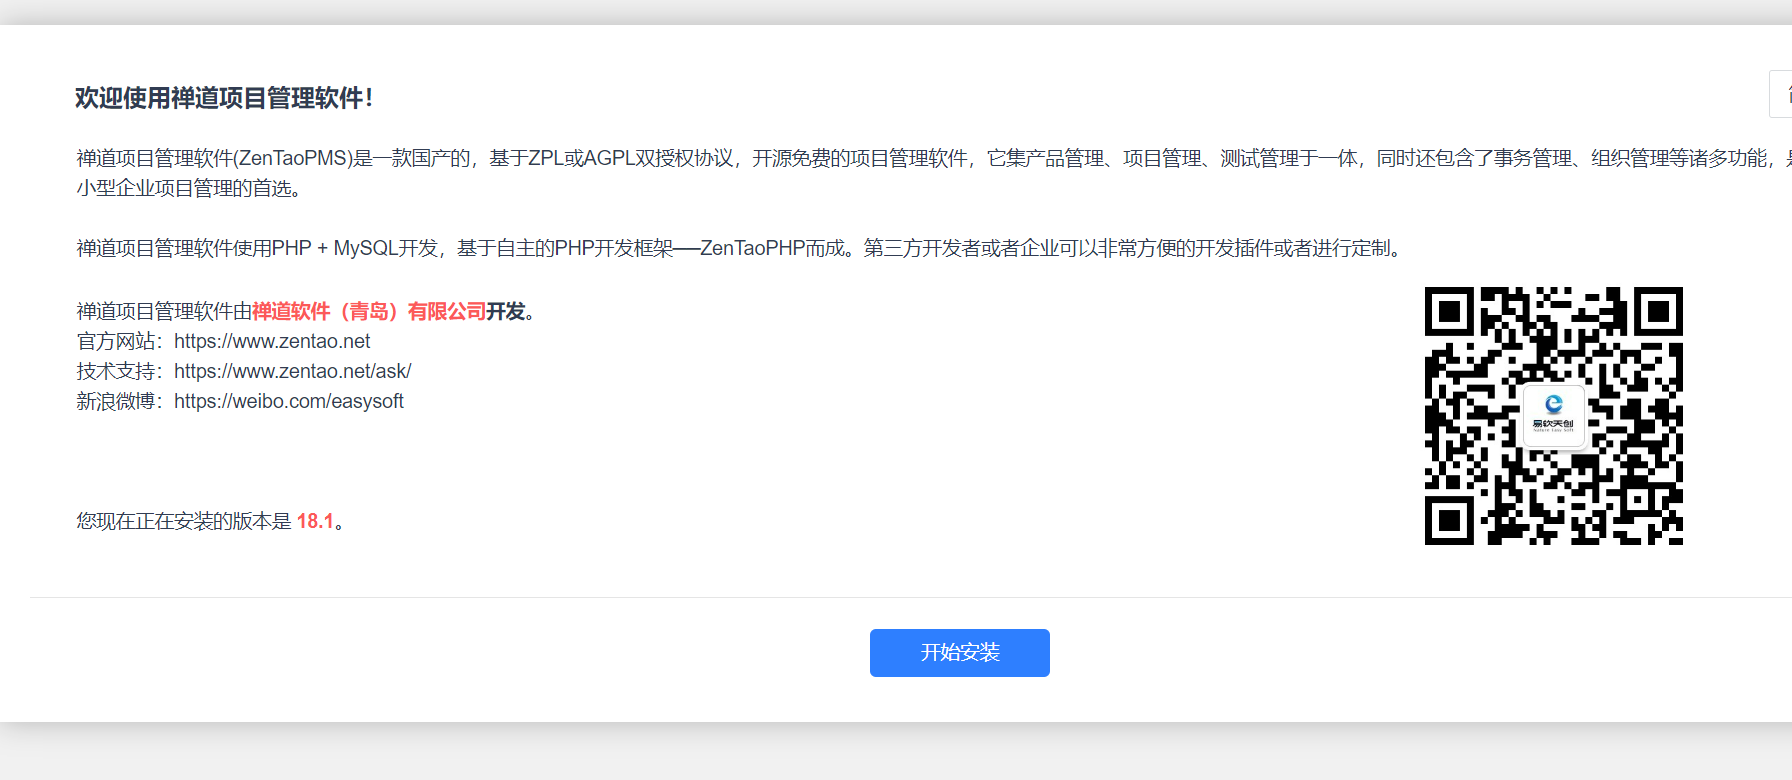
Task: Open the 禅道软件（青岛）有限公司 company link
Action: 369,312
